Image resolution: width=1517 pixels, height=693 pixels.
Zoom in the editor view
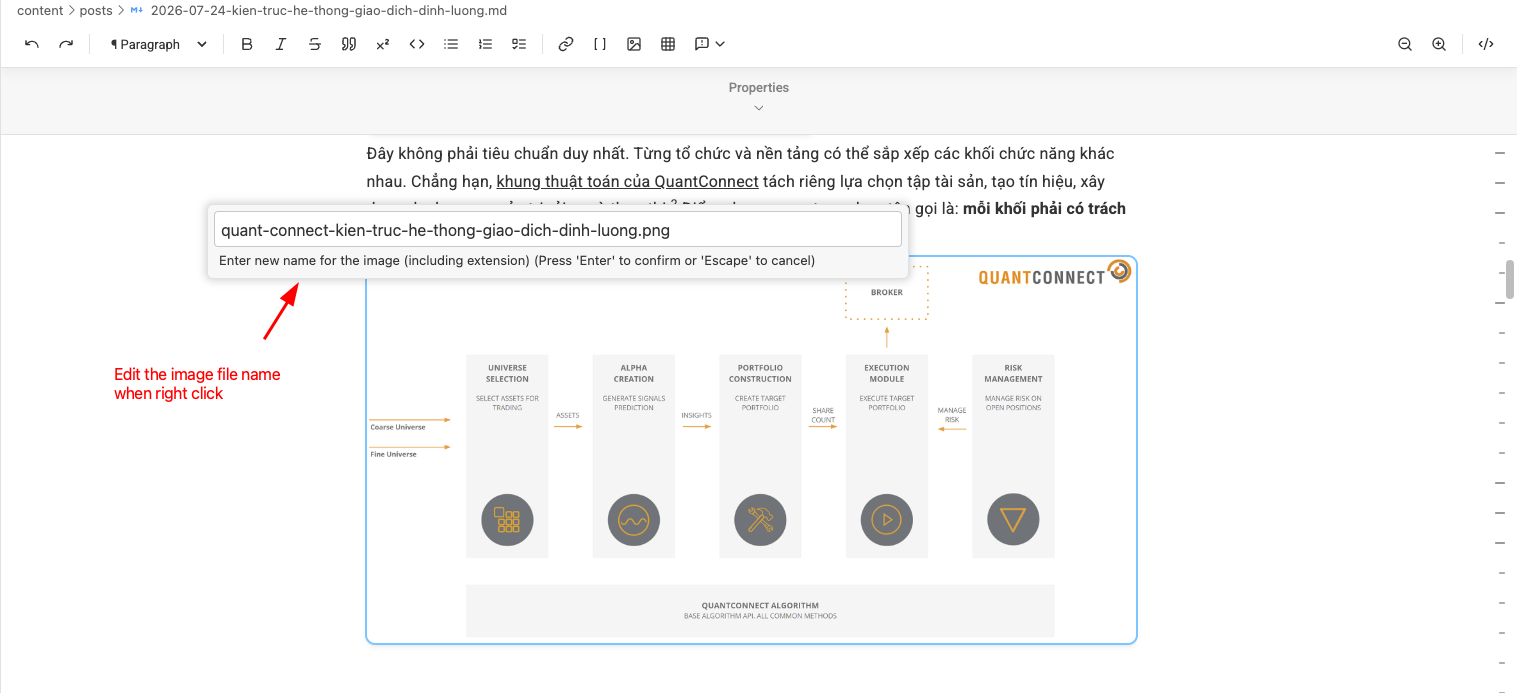tap(1439, 44)
